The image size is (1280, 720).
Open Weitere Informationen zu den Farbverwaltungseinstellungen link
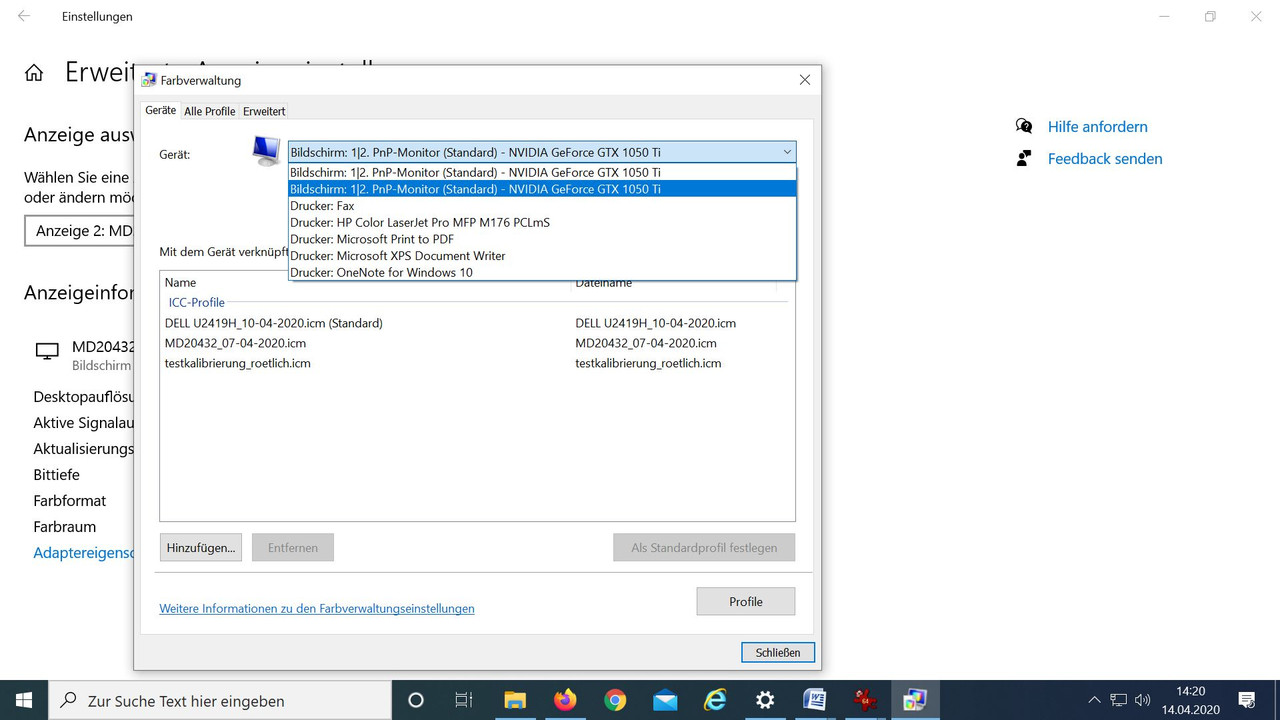click(x=317, y=608)
